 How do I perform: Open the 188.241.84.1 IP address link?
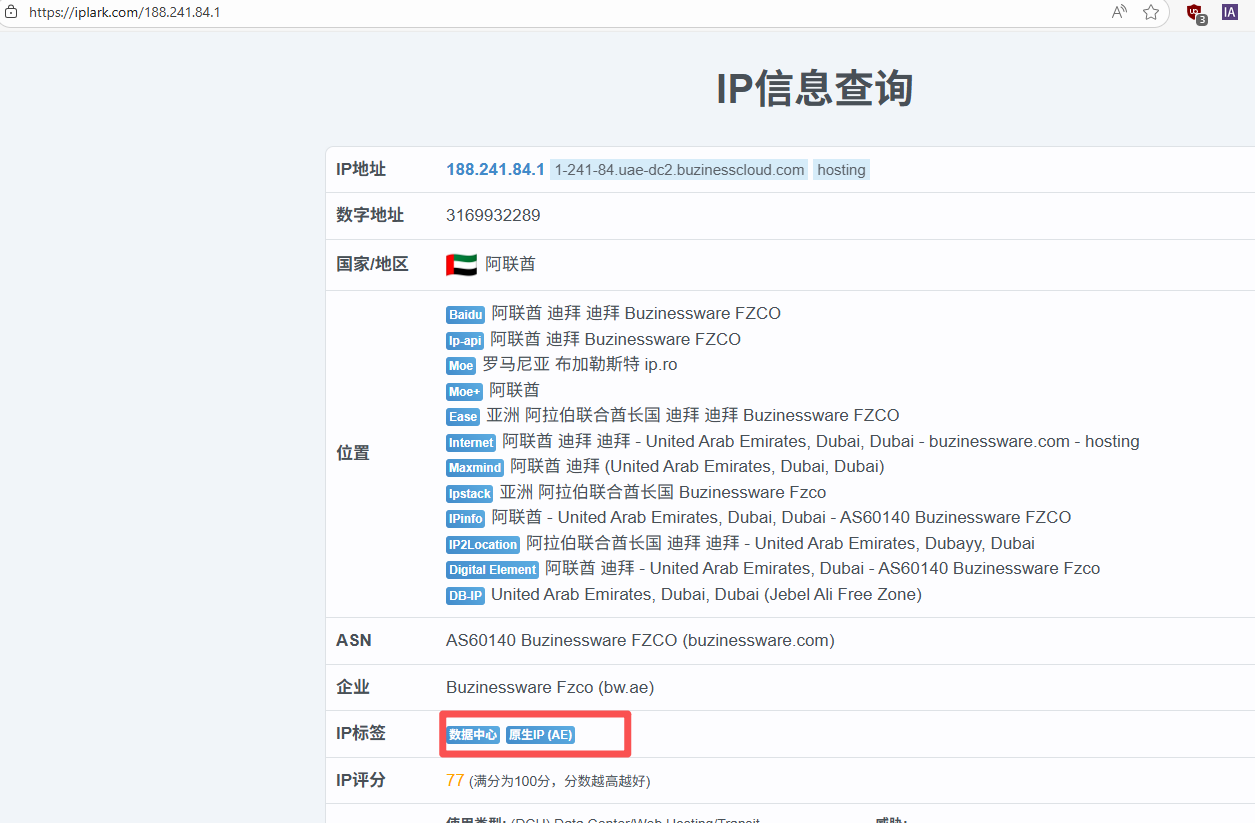[x=495, y=170]
